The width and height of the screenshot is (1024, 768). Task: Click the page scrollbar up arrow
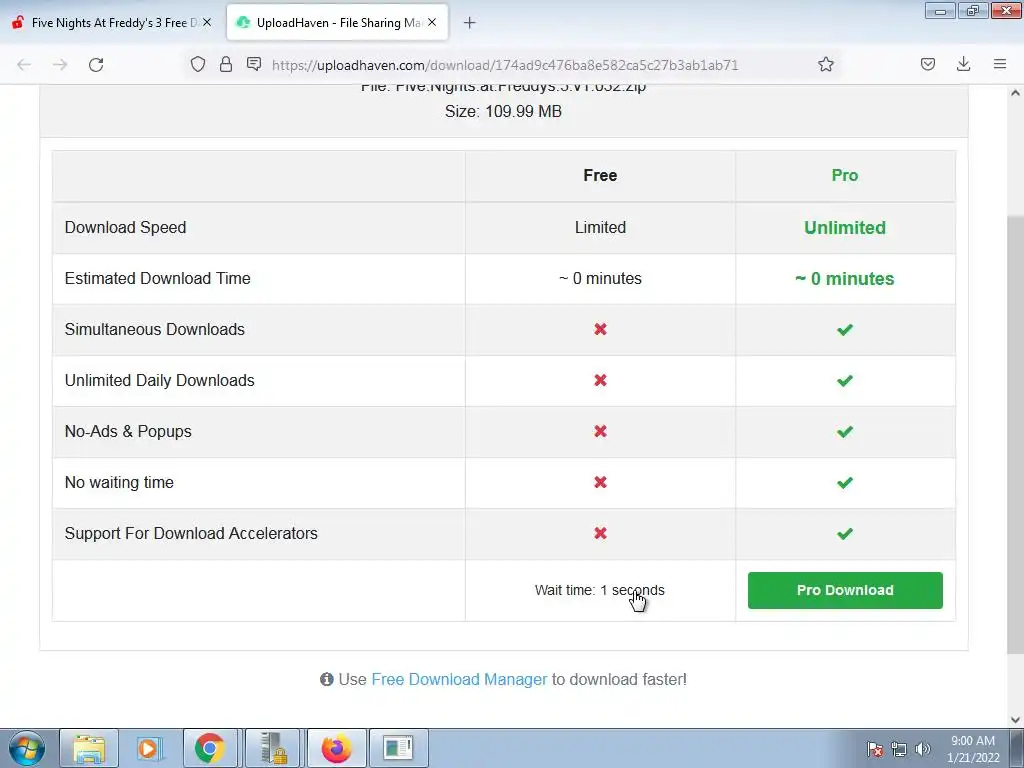[x=1016, y=93]
